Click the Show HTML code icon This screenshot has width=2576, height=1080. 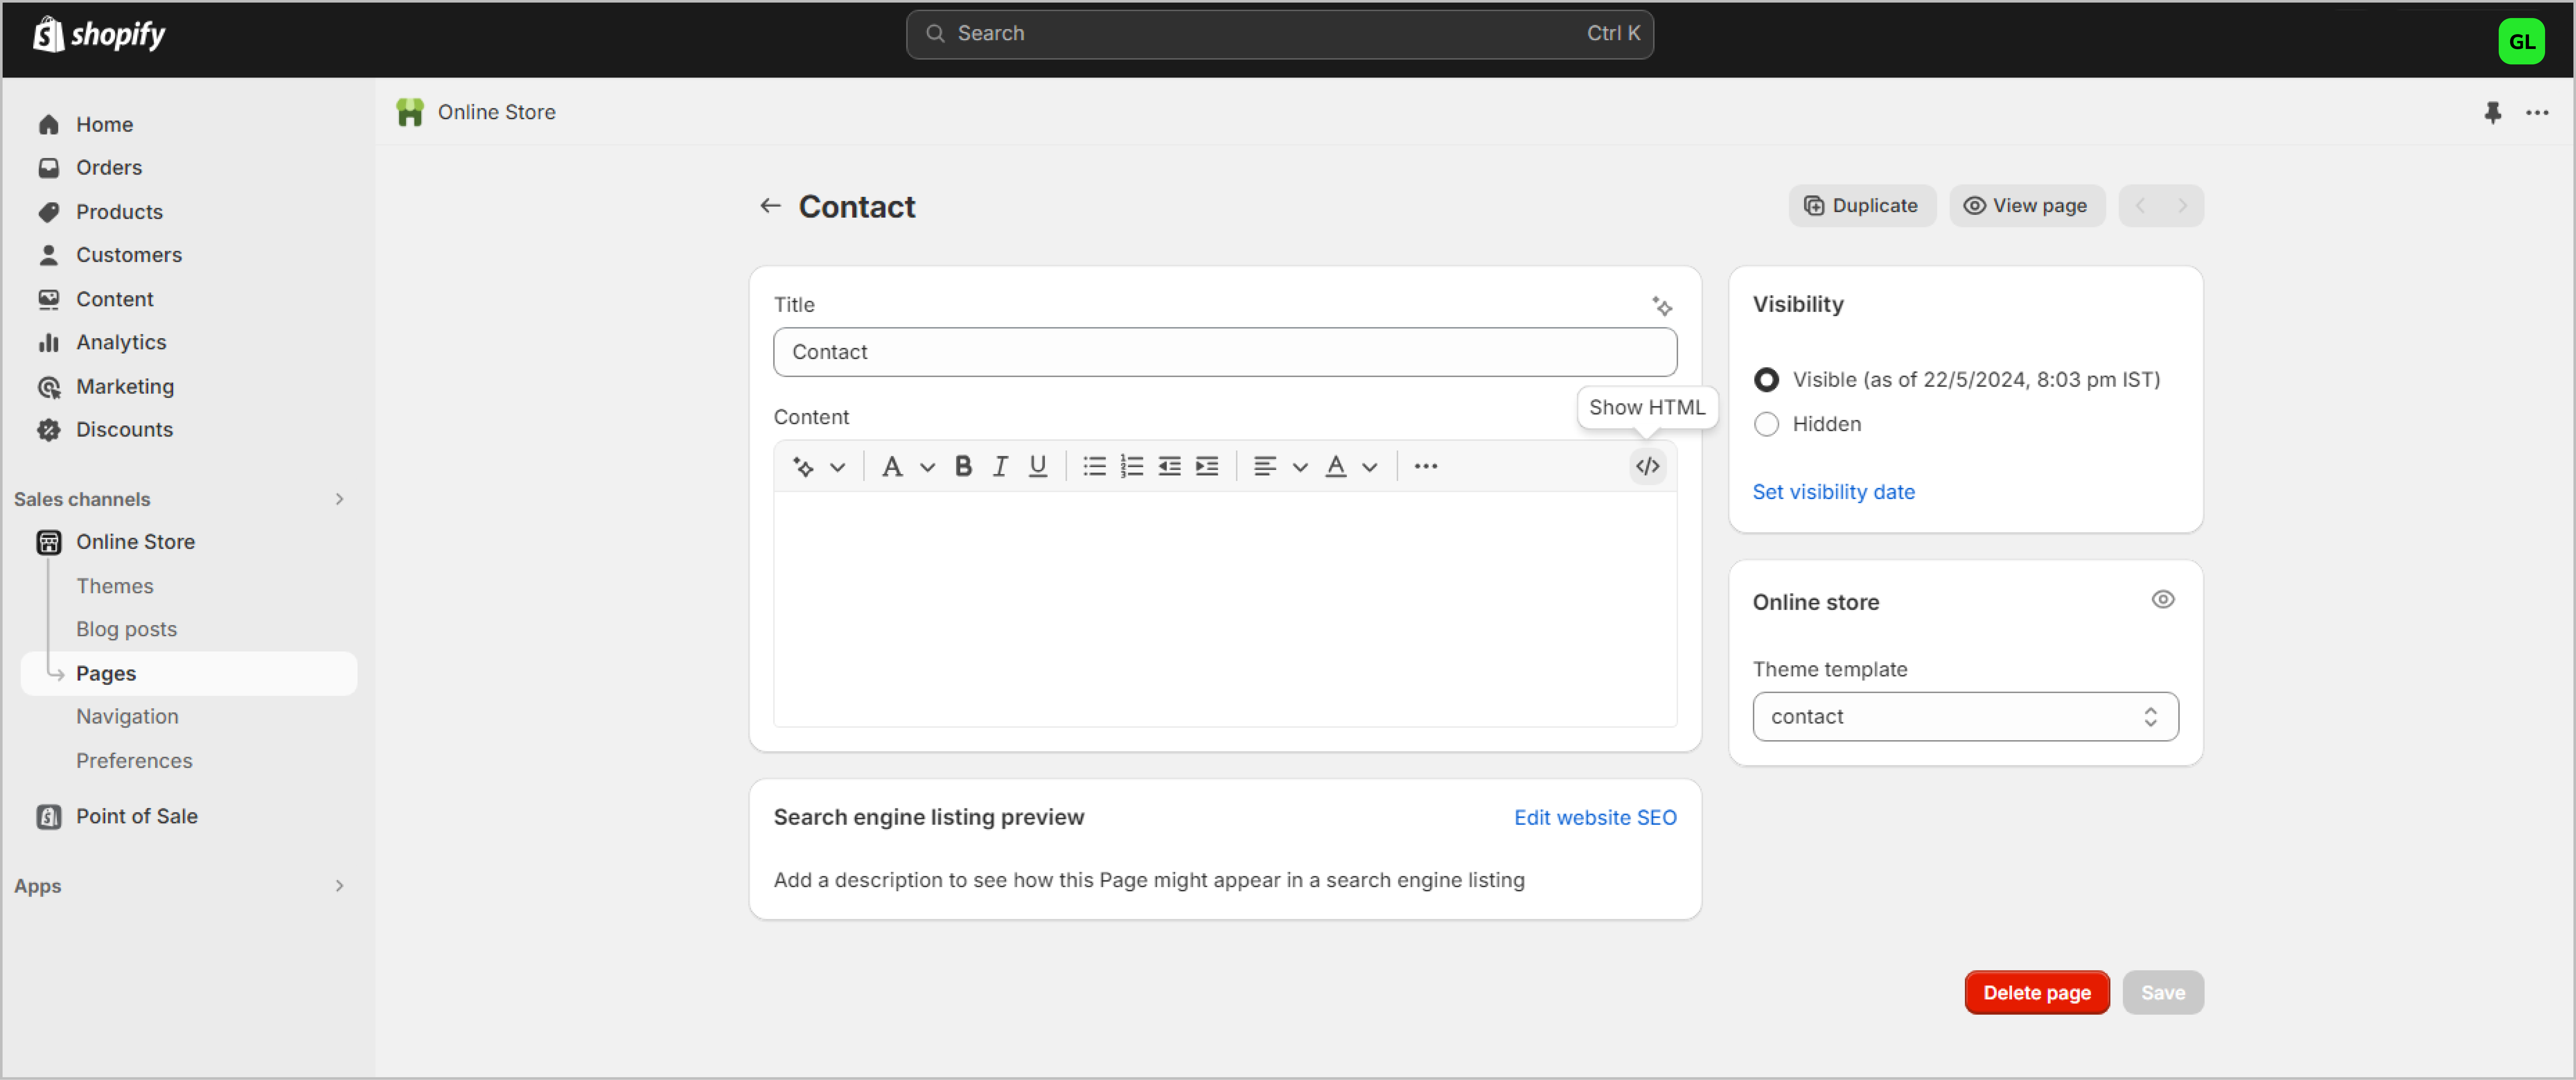pyautogui.click(x=1647, y=466)
